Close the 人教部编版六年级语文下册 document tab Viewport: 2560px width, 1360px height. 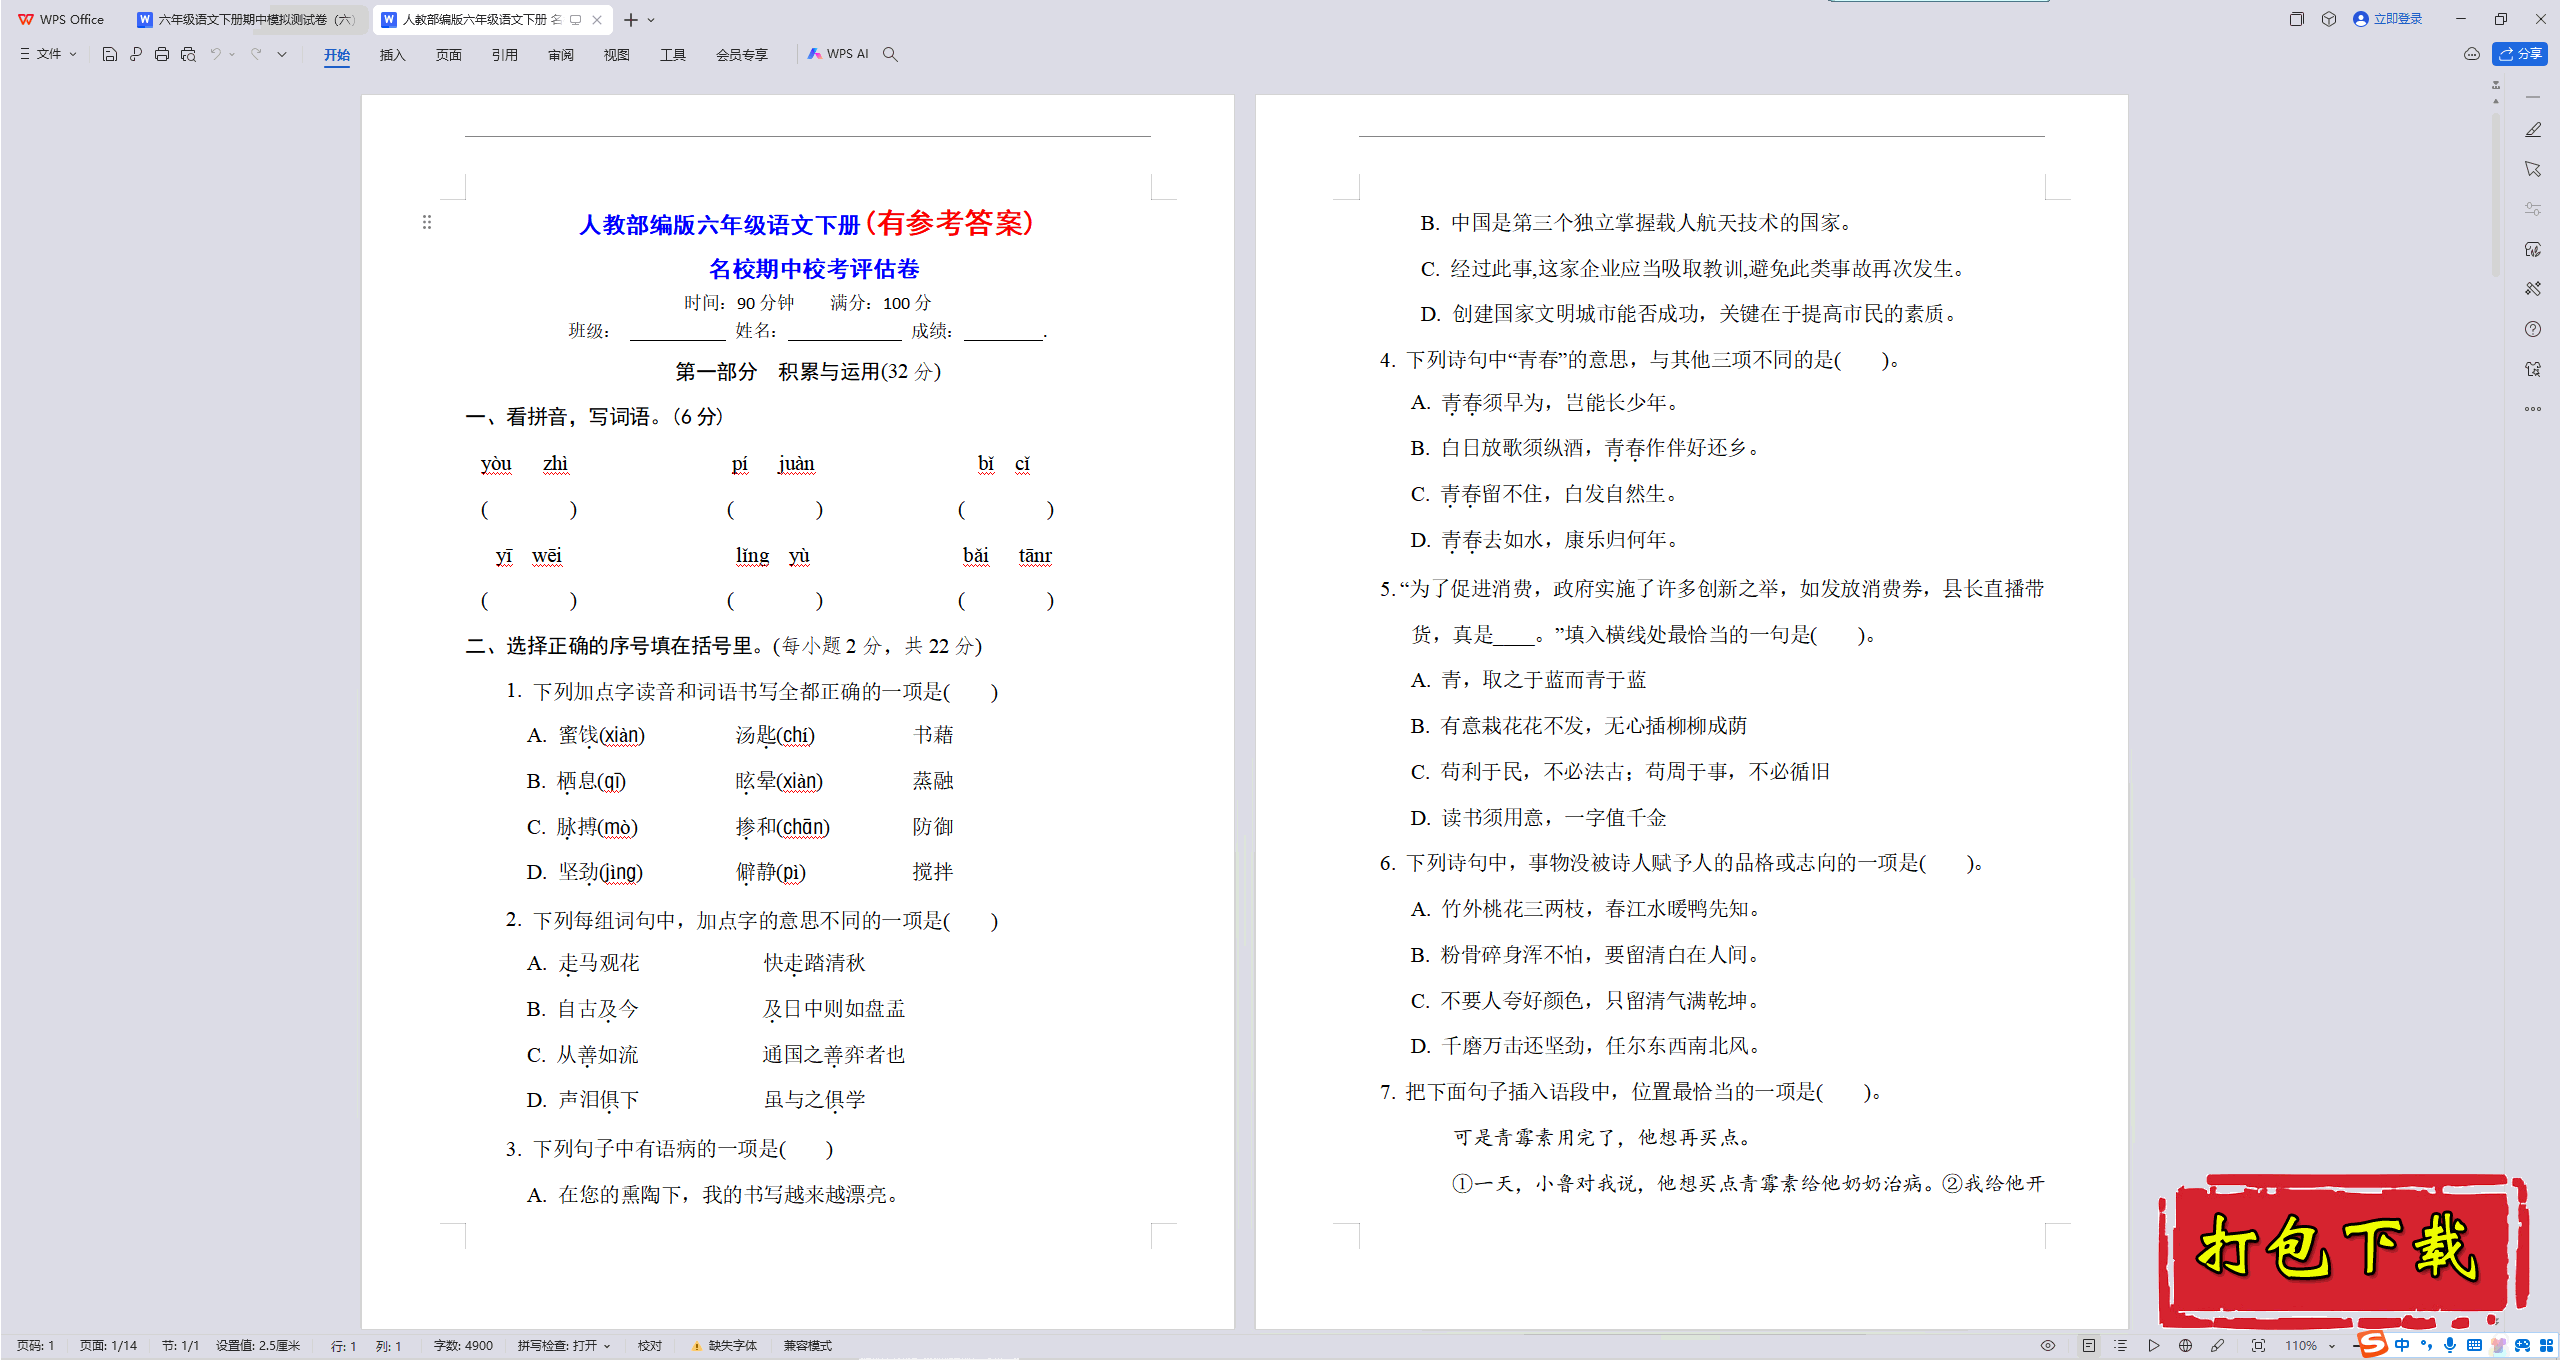coord(597,19)
